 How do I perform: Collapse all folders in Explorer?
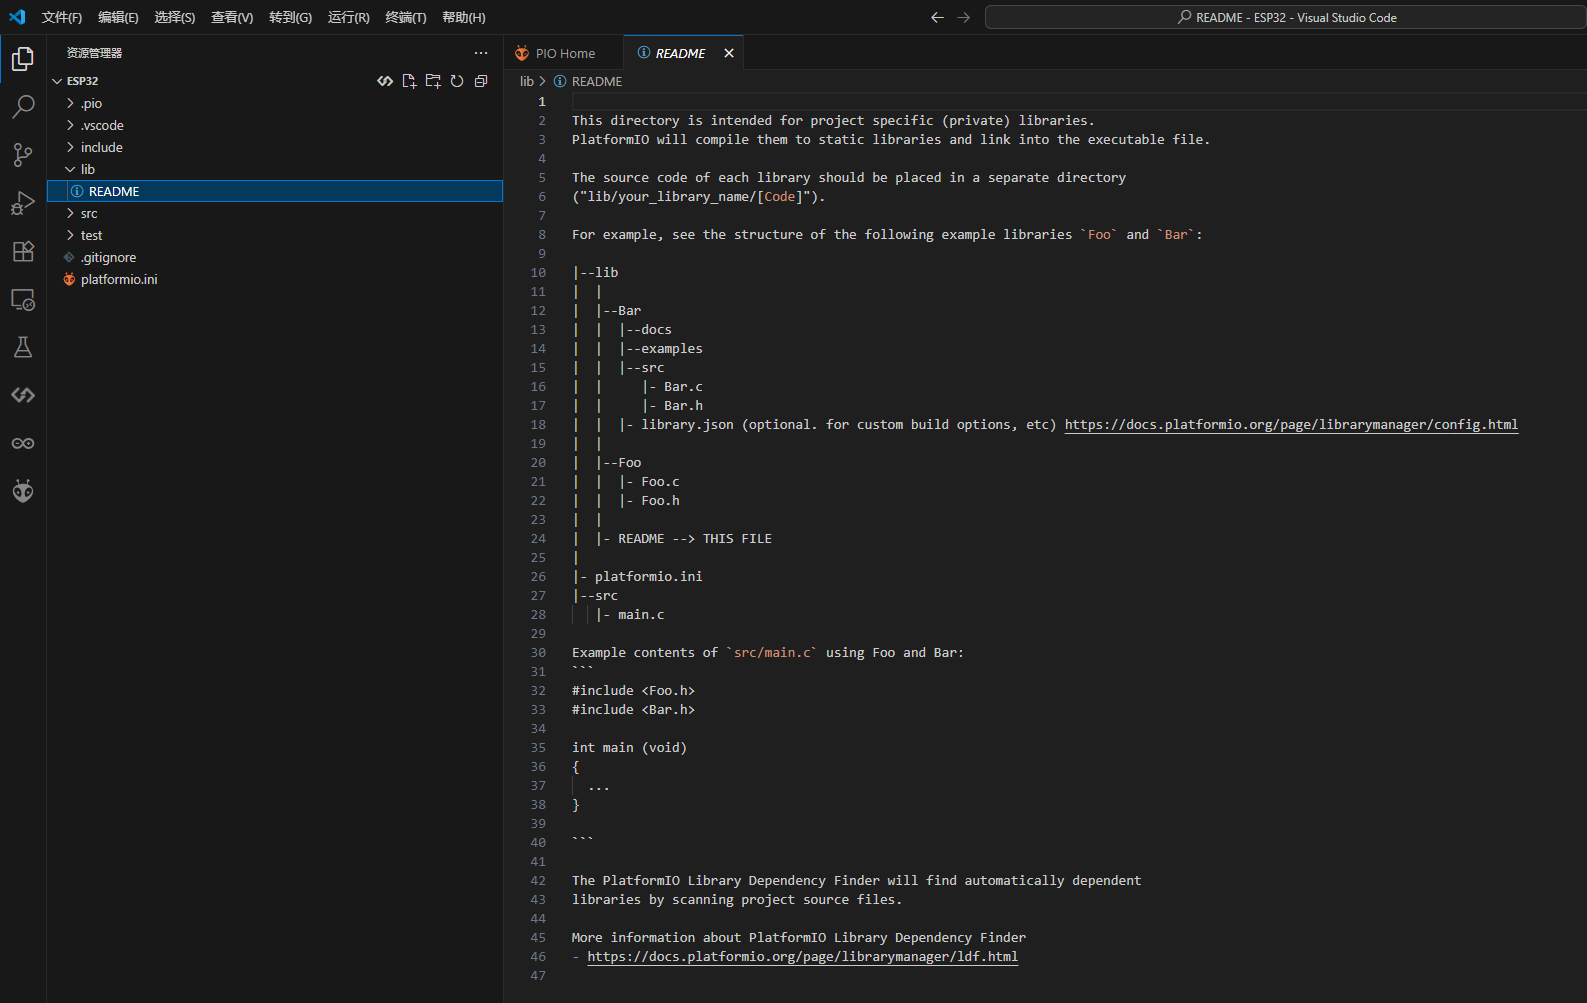481,81
